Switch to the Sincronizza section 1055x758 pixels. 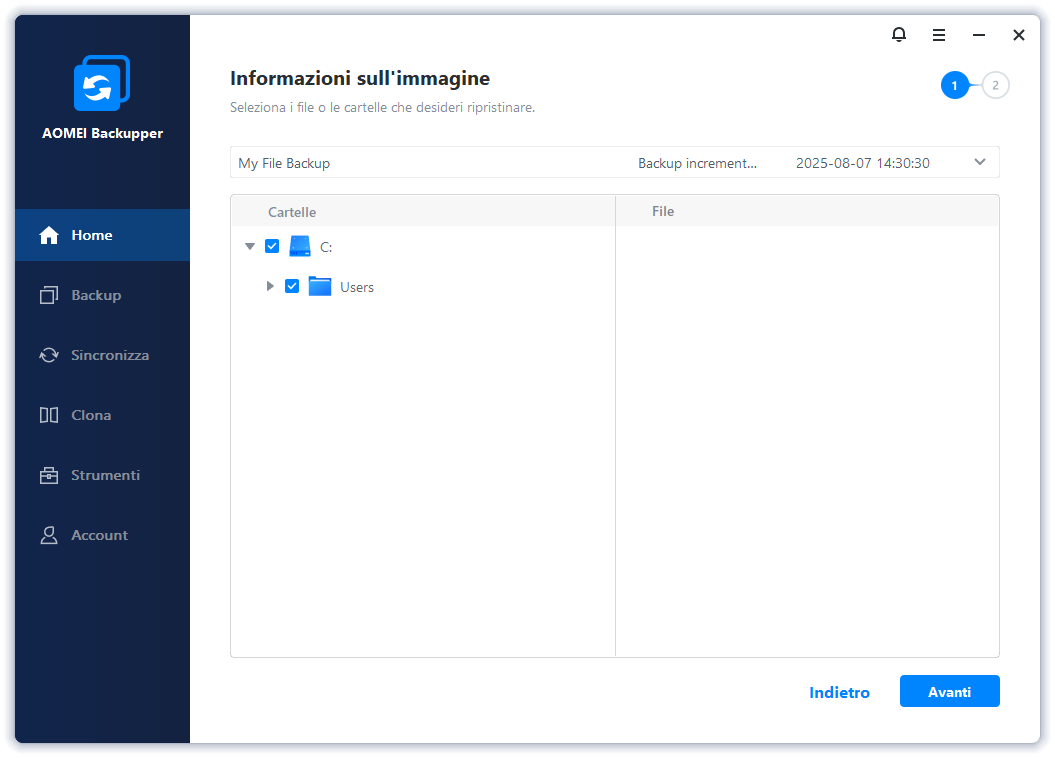[110, 355]
